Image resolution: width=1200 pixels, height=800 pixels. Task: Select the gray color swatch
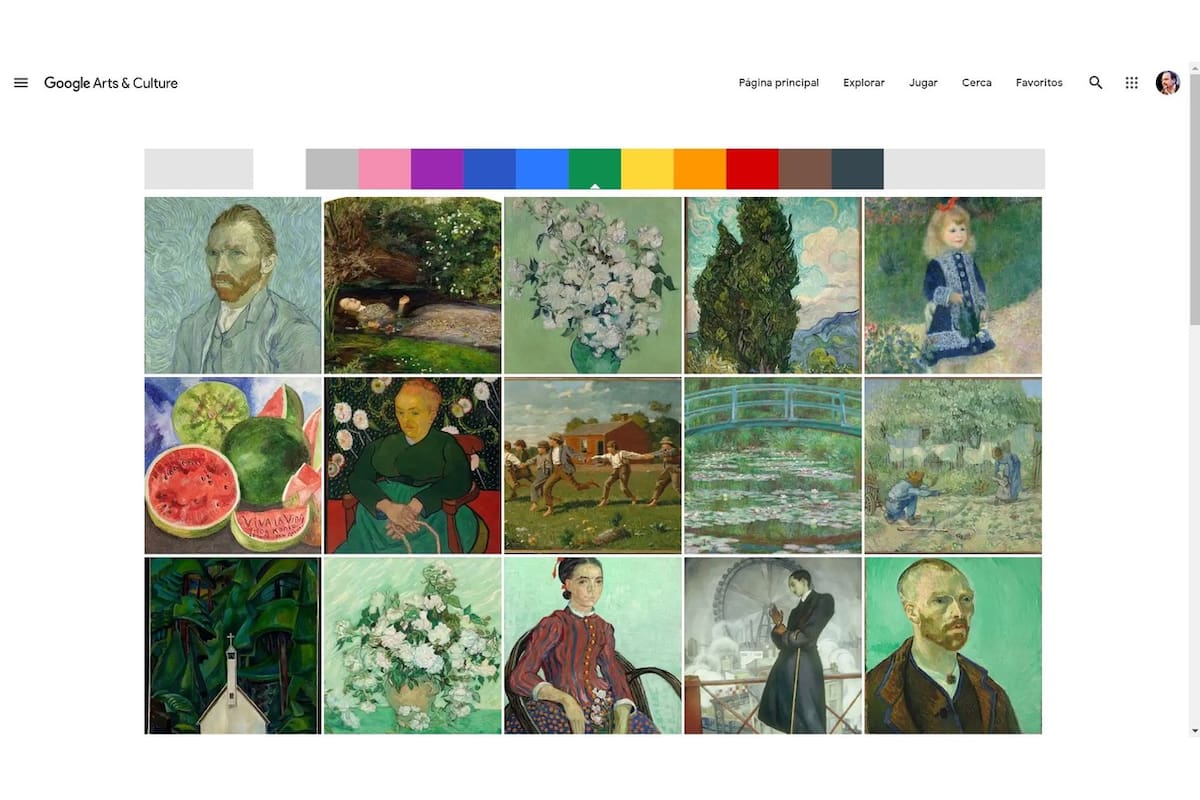pyautogui.click(x=332, y=169)
